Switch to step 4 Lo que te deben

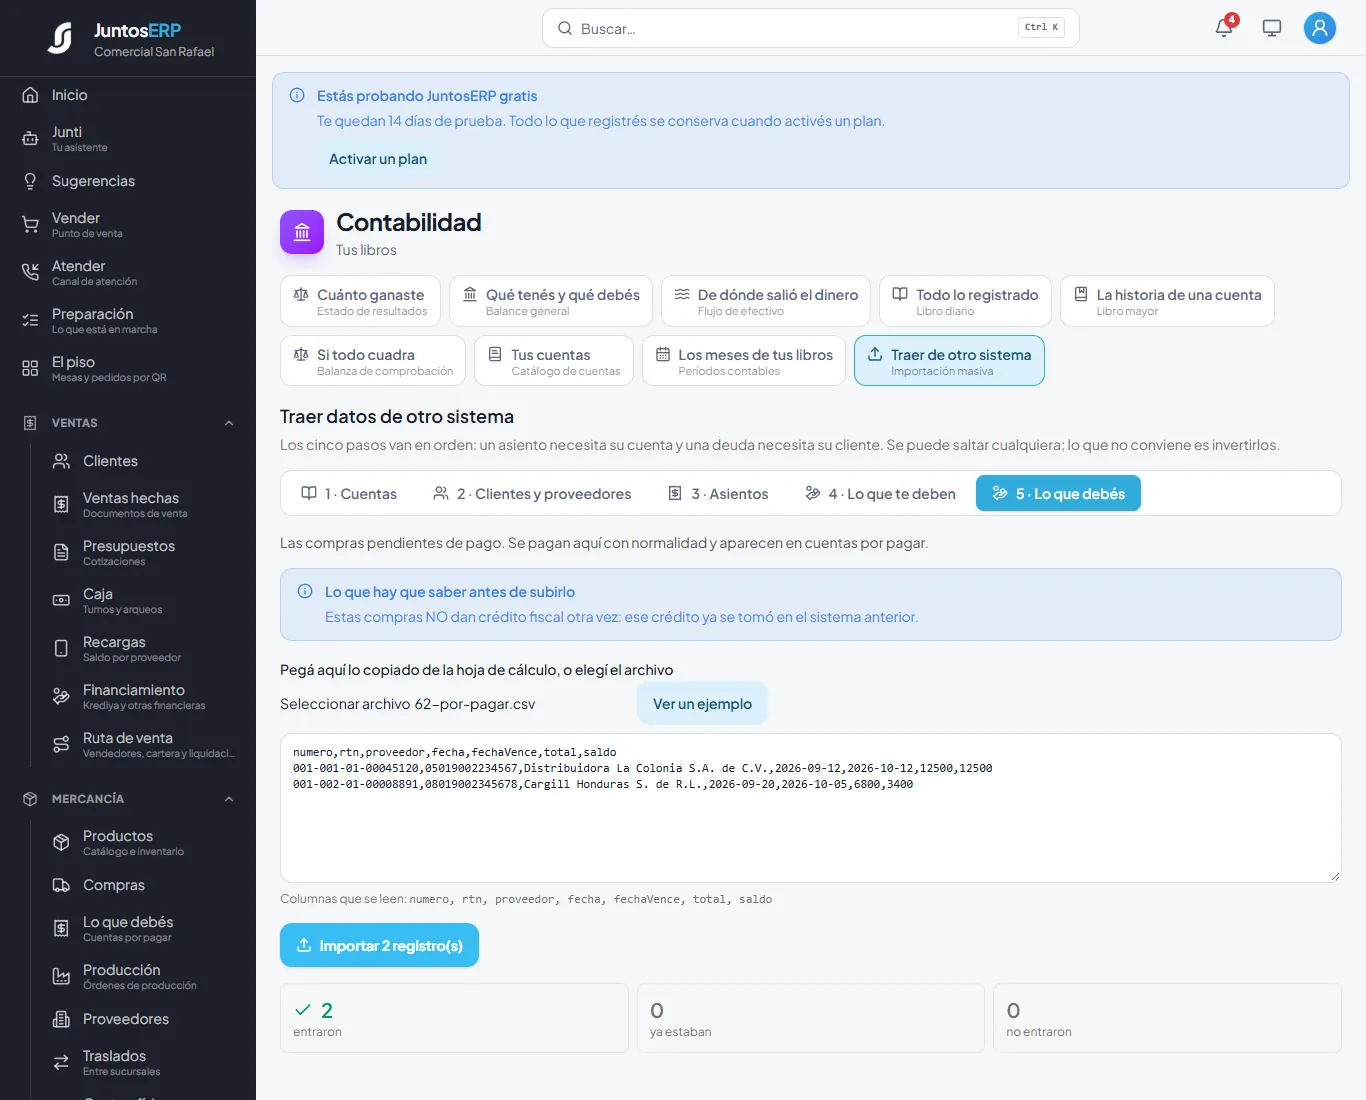tap(880, 494)
